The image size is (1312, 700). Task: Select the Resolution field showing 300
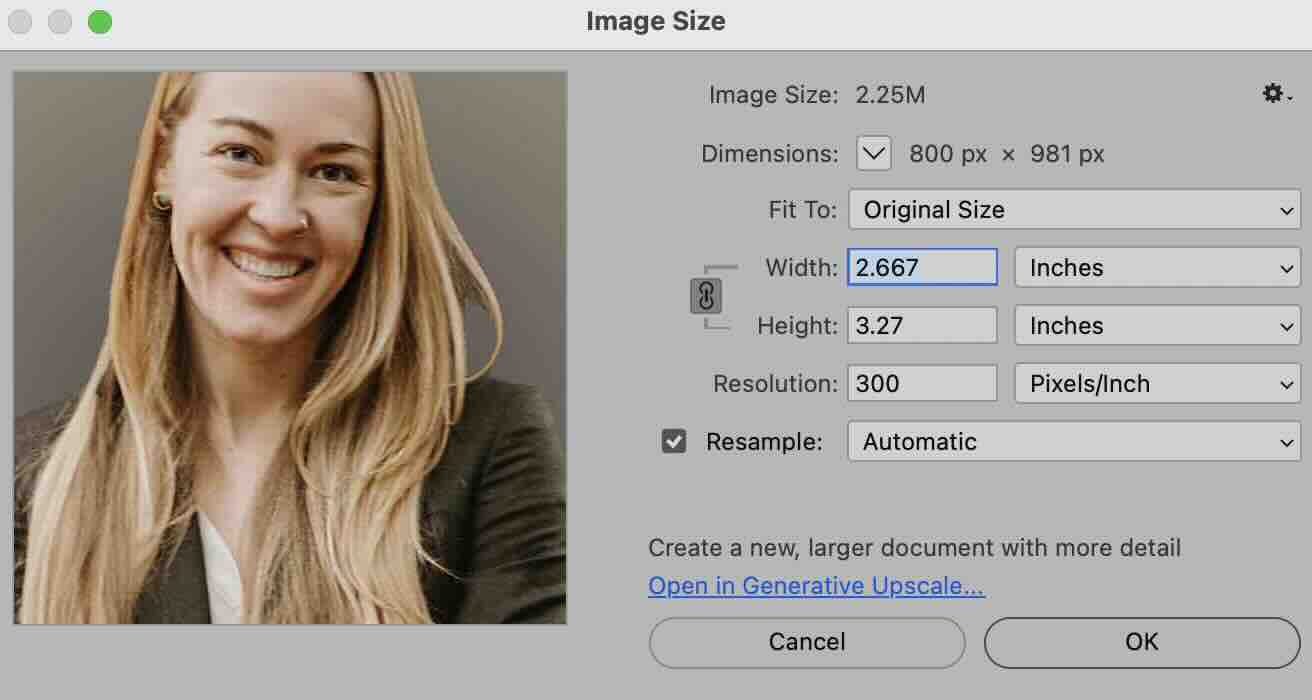coord(921,382)
